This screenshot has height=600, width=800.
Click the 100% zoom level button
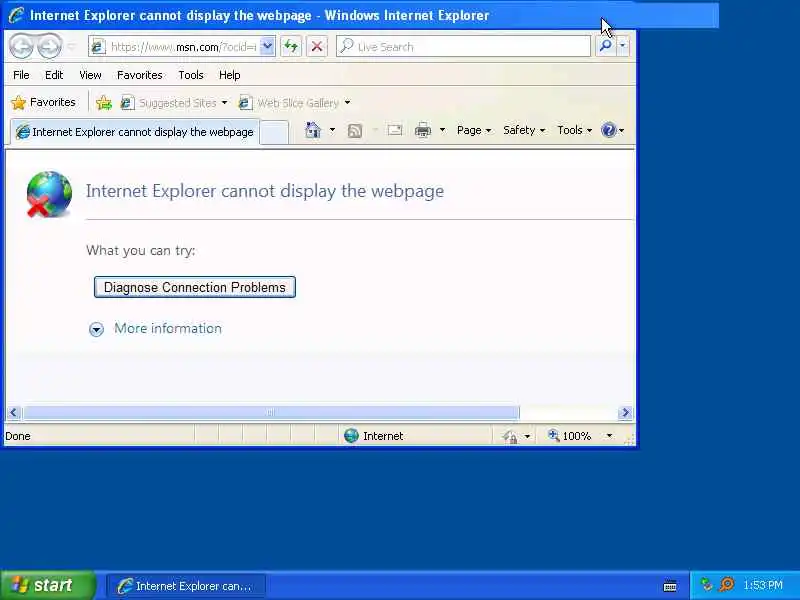click(569, 436)
